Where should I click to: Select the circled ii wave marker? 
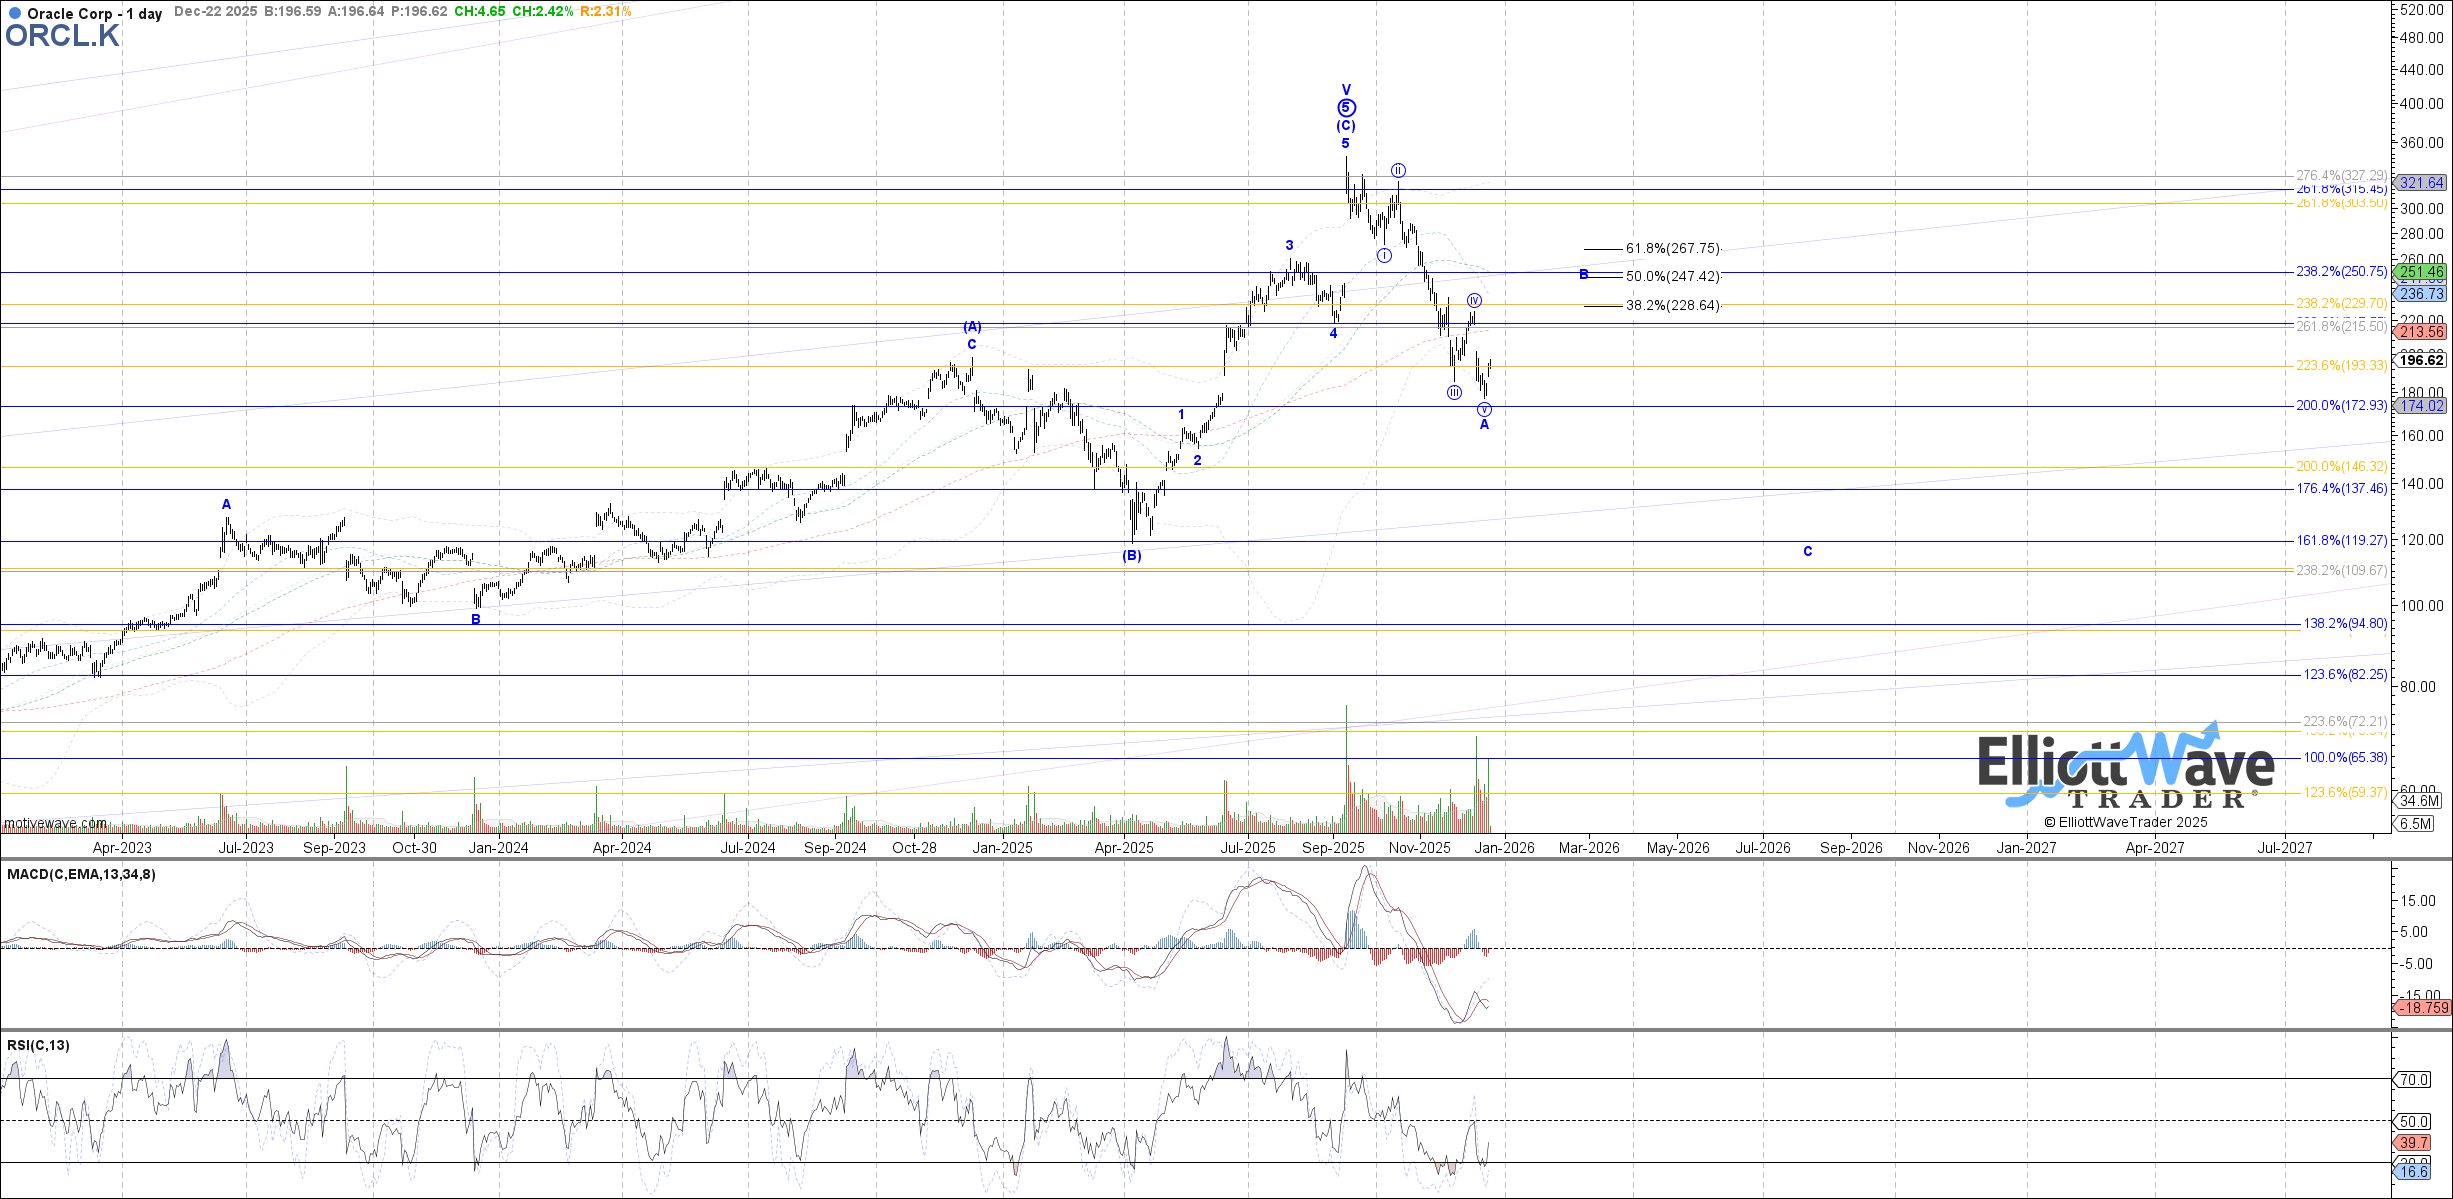1398,170
